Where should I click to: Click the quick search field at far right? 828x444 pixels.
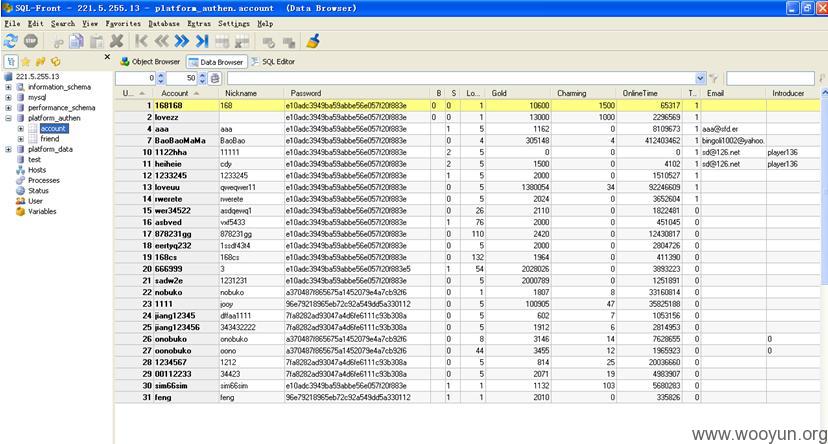point(770,79)
